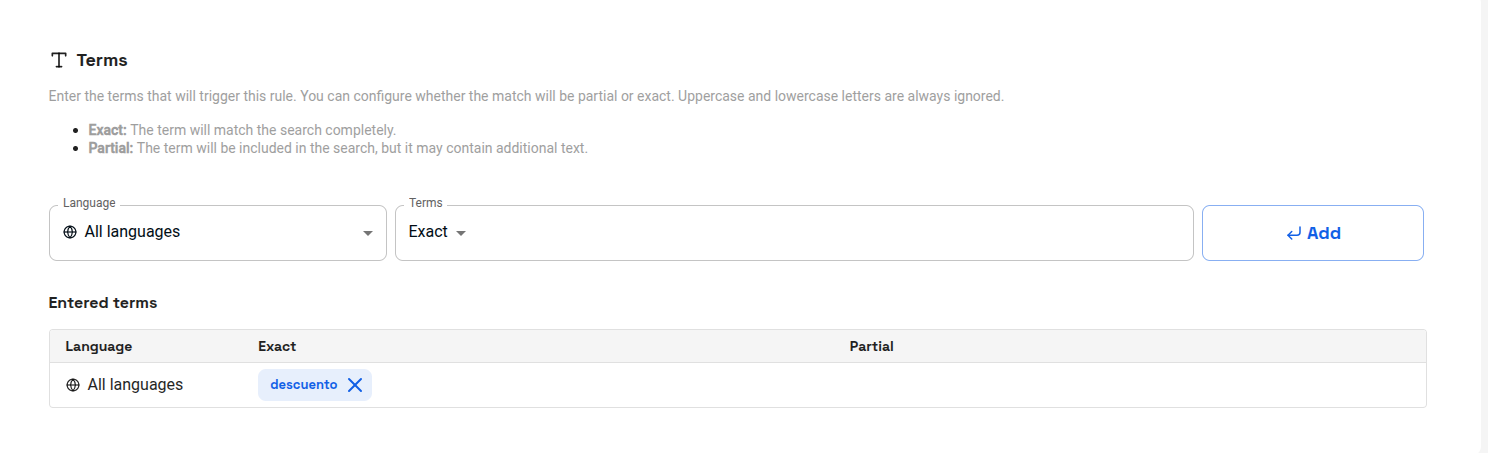Click the Terms section heading text

[102, 60]
